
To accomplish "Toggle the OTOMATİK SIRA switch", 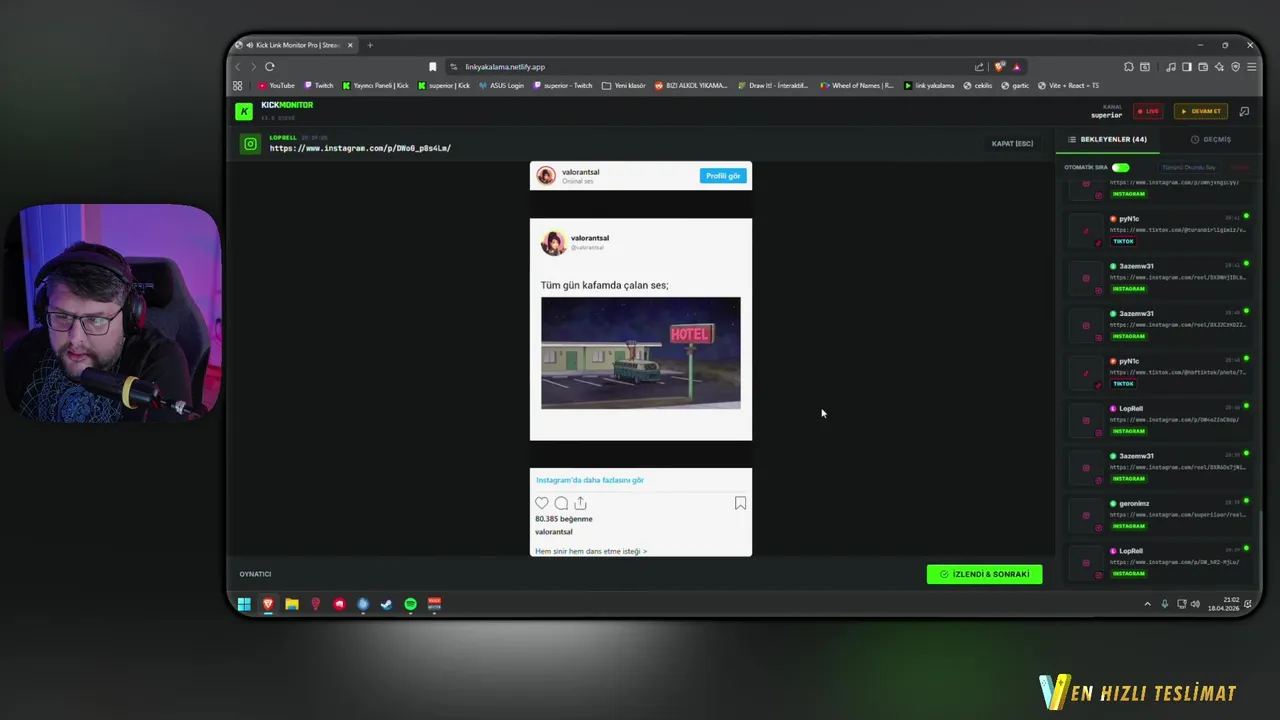I will click(x=1121, y=168).
